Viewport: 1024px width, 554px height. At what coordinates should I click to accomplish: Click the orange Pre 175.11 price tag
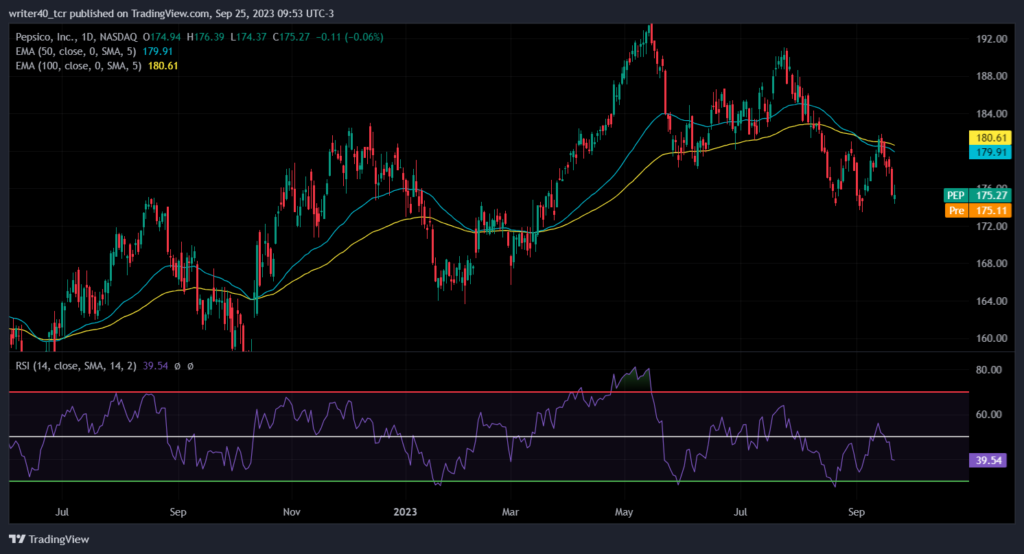(x=978, y=210)
